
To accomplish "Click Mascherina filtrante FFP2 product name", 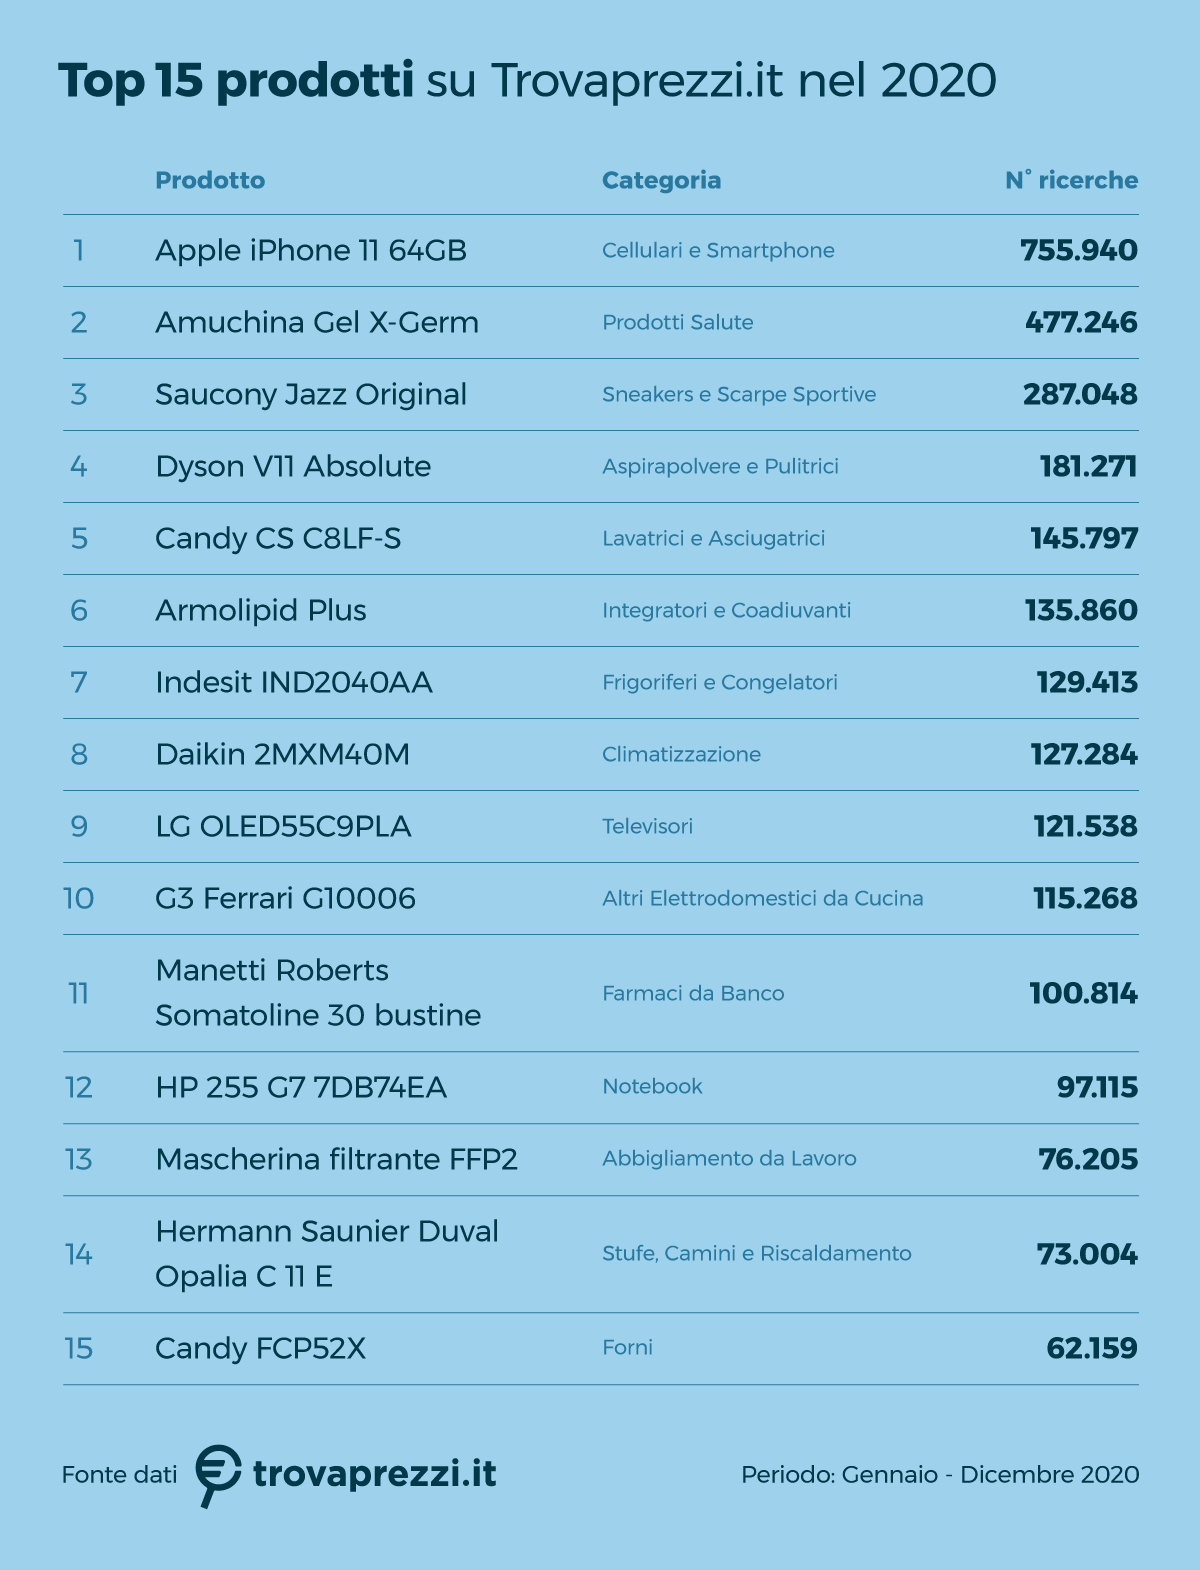I will click(x=336, y=1159).
